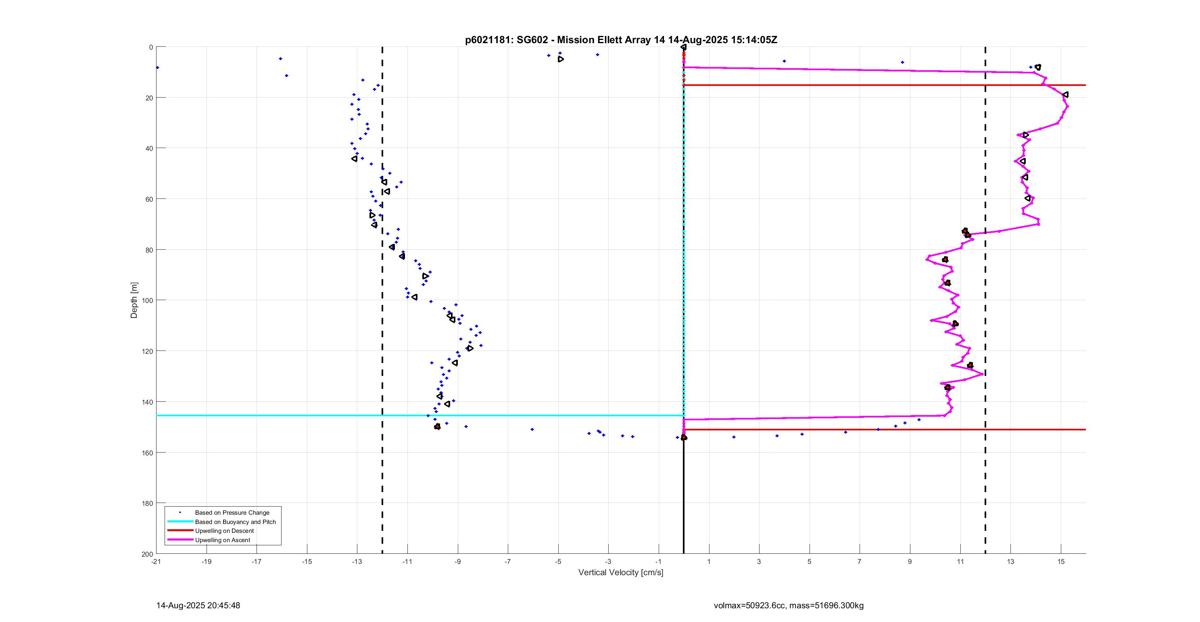This screenshot has height=622, width=1200.
Task: Click the y-axis tick label '20'
Action: [148, 98]
